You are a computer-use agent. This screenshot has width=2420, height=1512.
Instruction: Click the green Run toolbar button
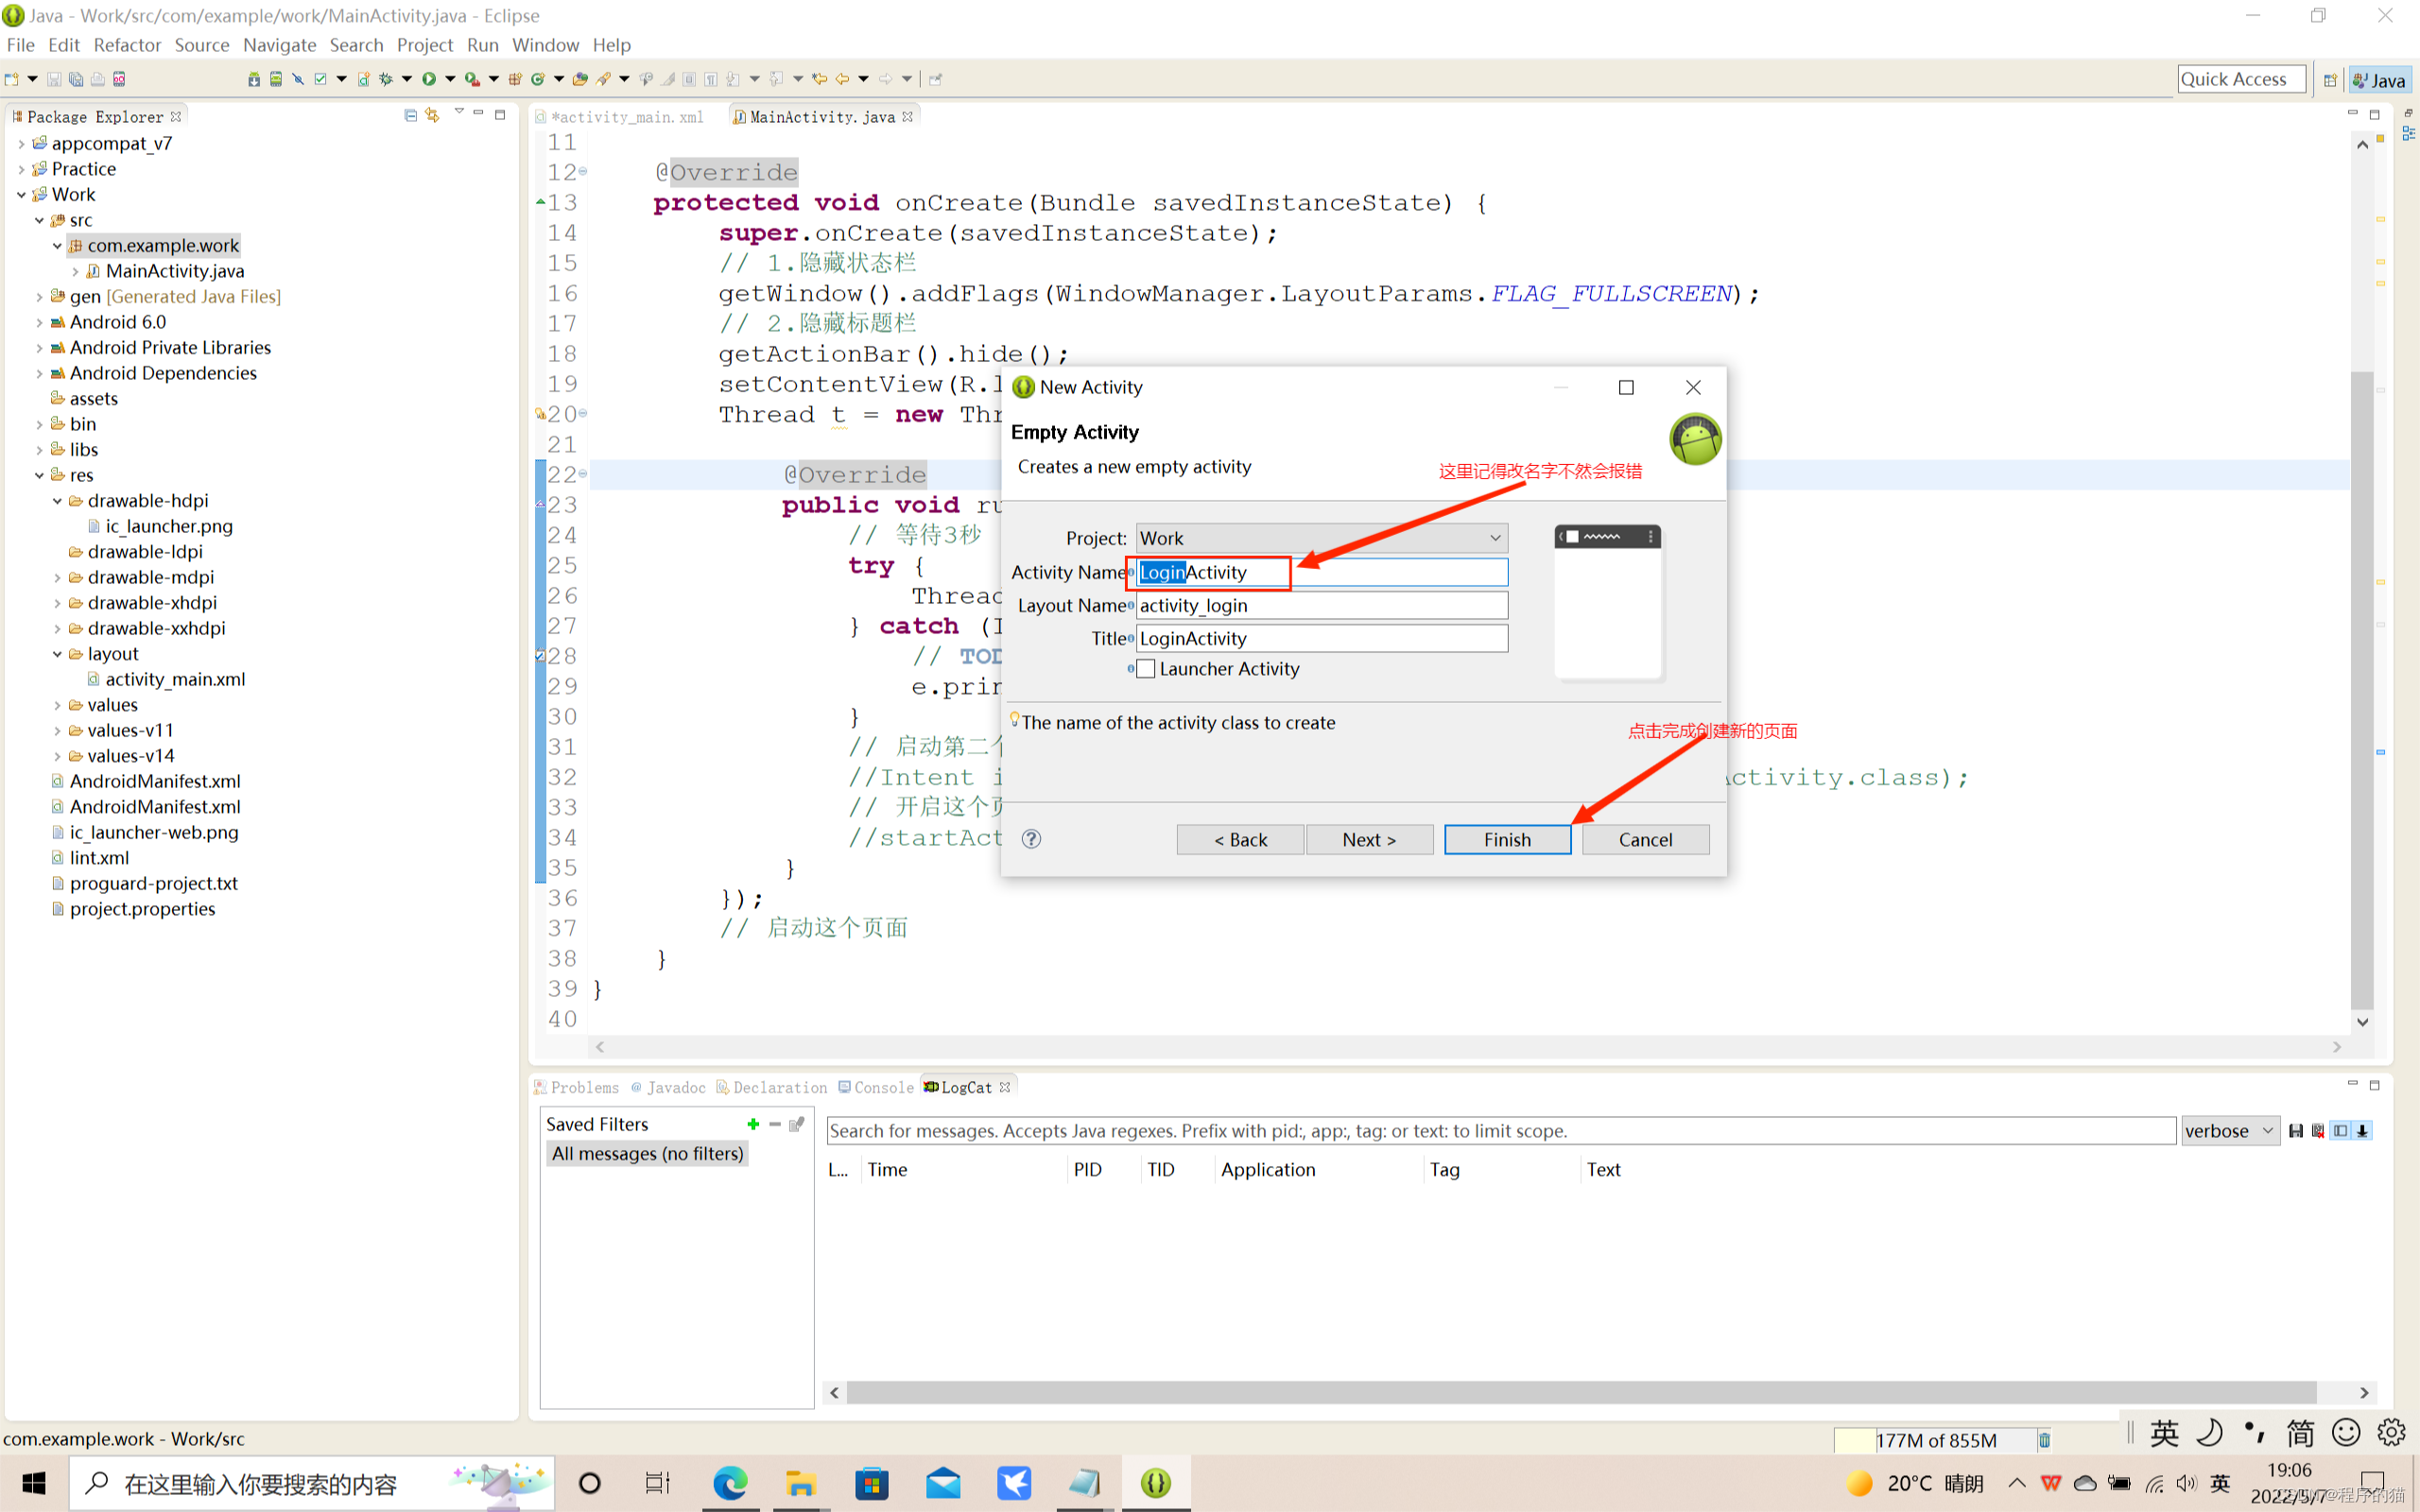pyautogui.click(x=429, y=79)
